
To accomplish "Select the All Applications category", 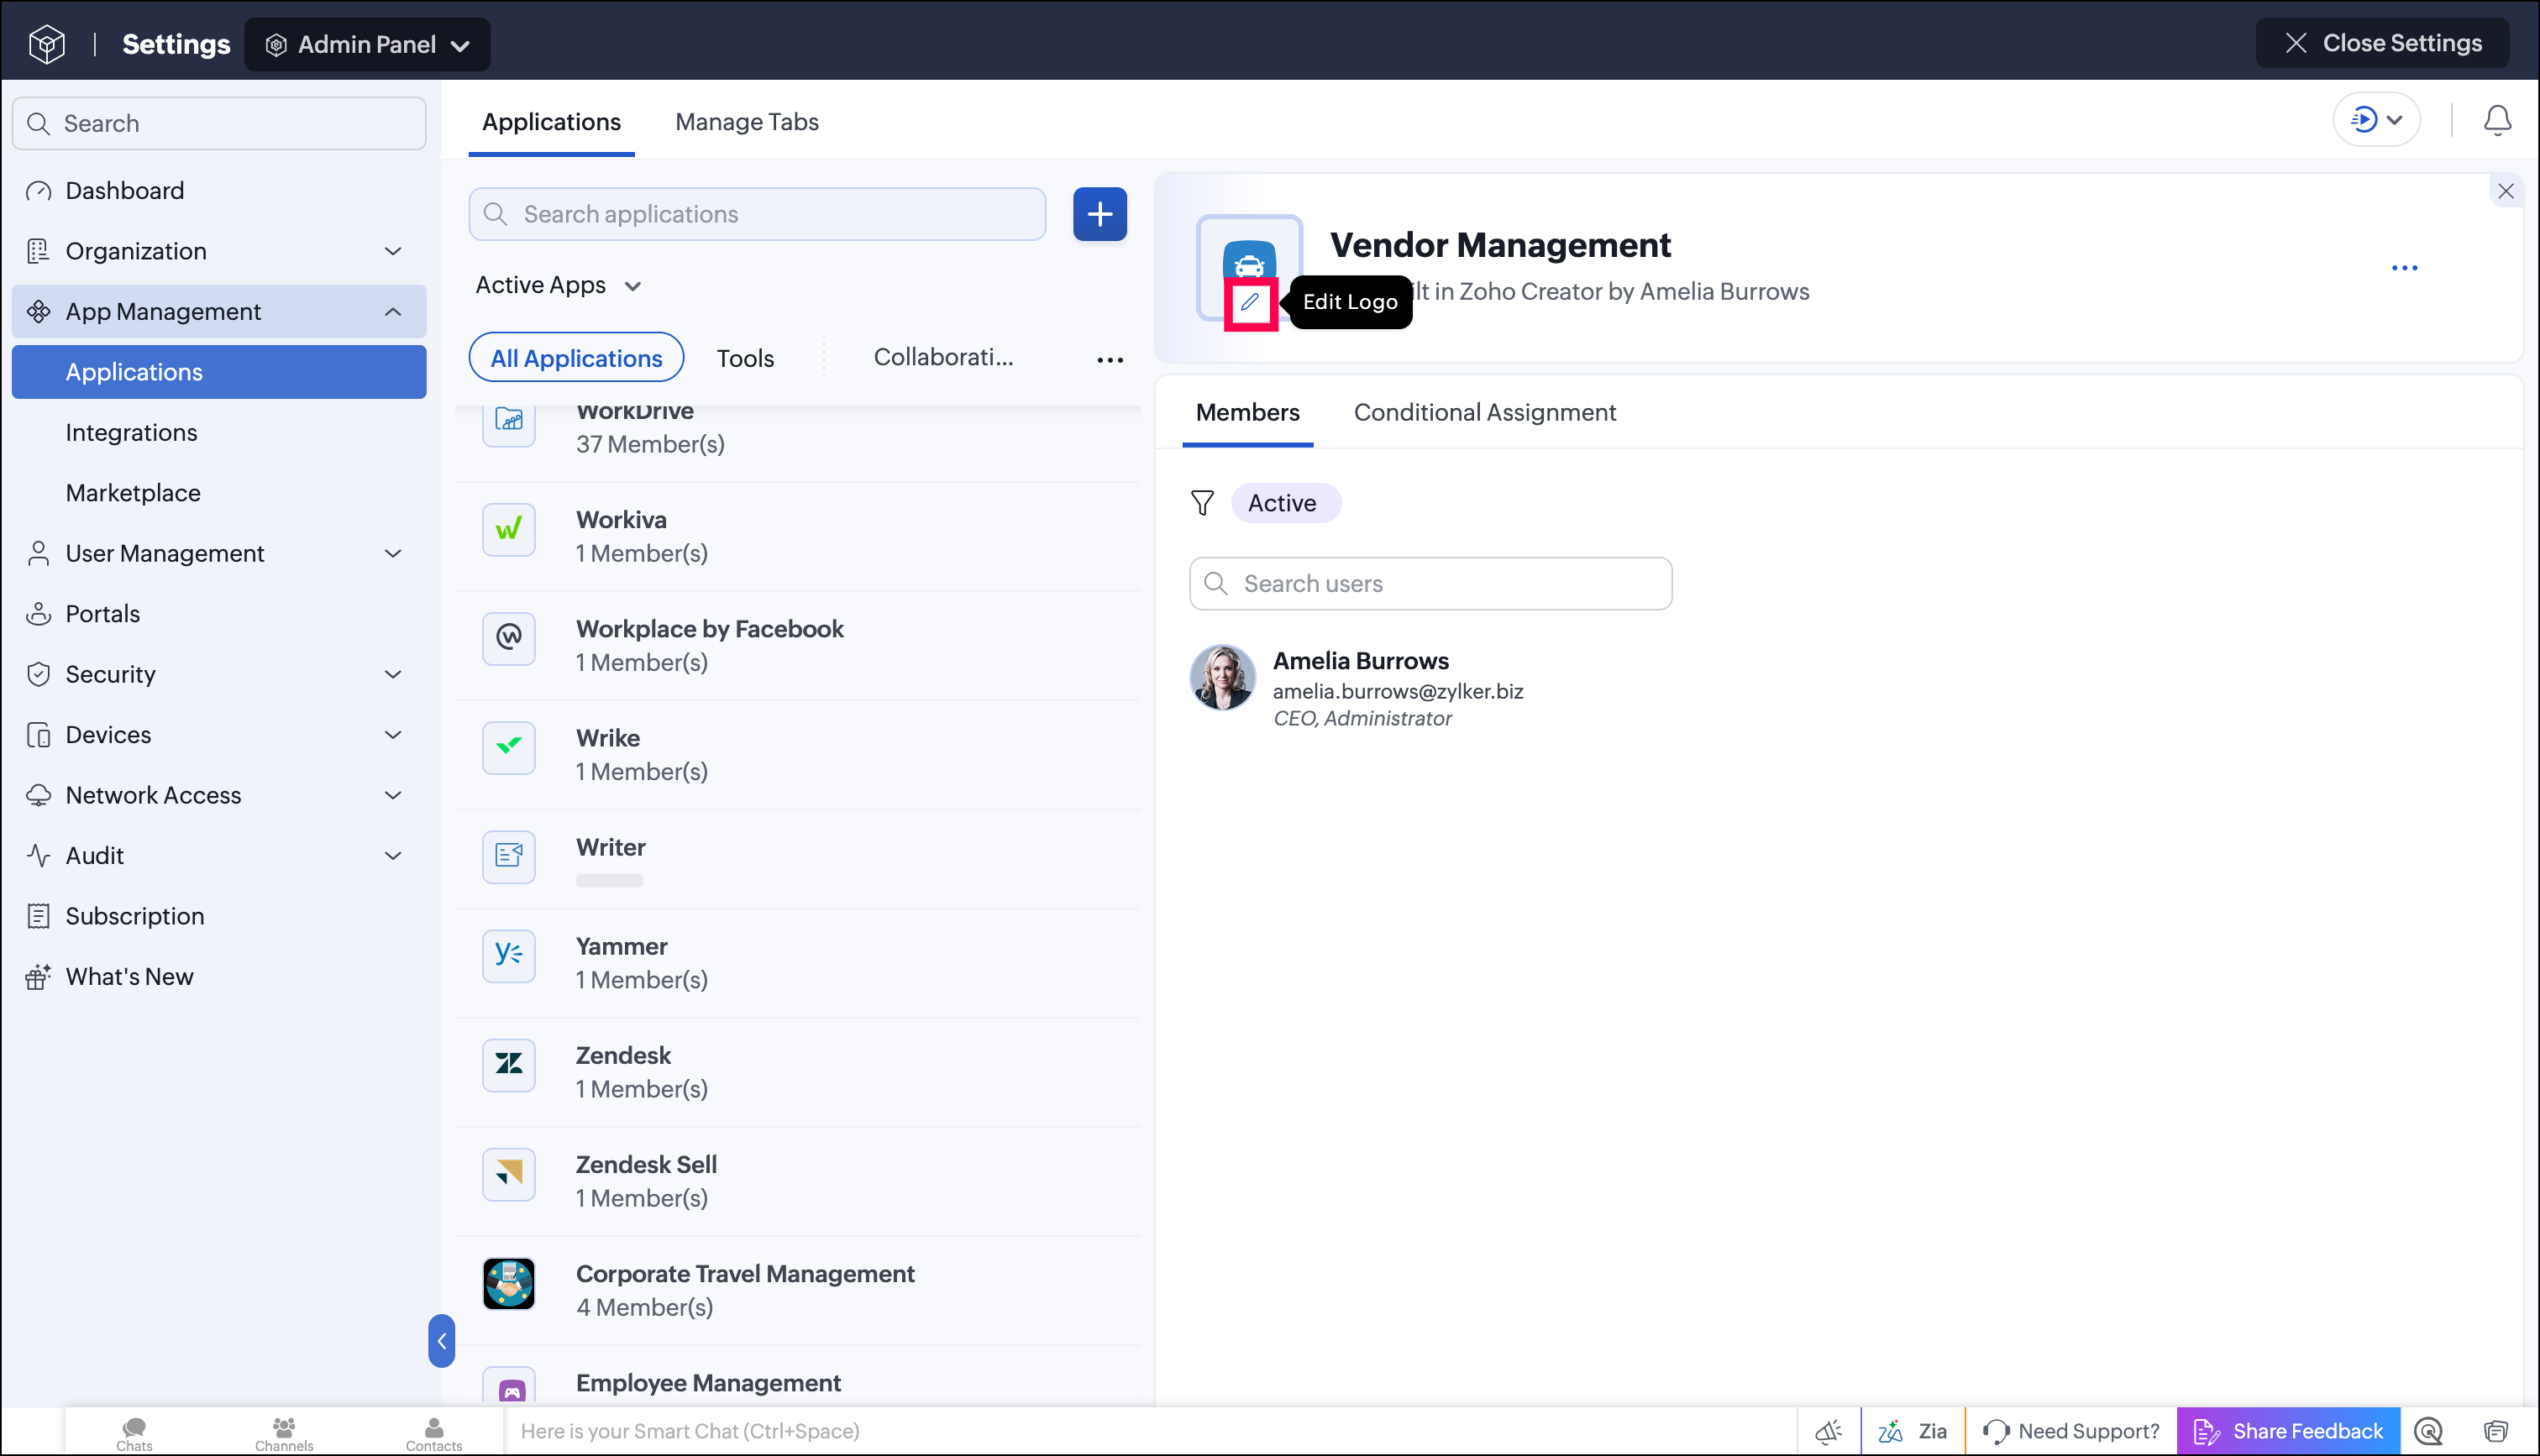I will (x=576, y=358).
